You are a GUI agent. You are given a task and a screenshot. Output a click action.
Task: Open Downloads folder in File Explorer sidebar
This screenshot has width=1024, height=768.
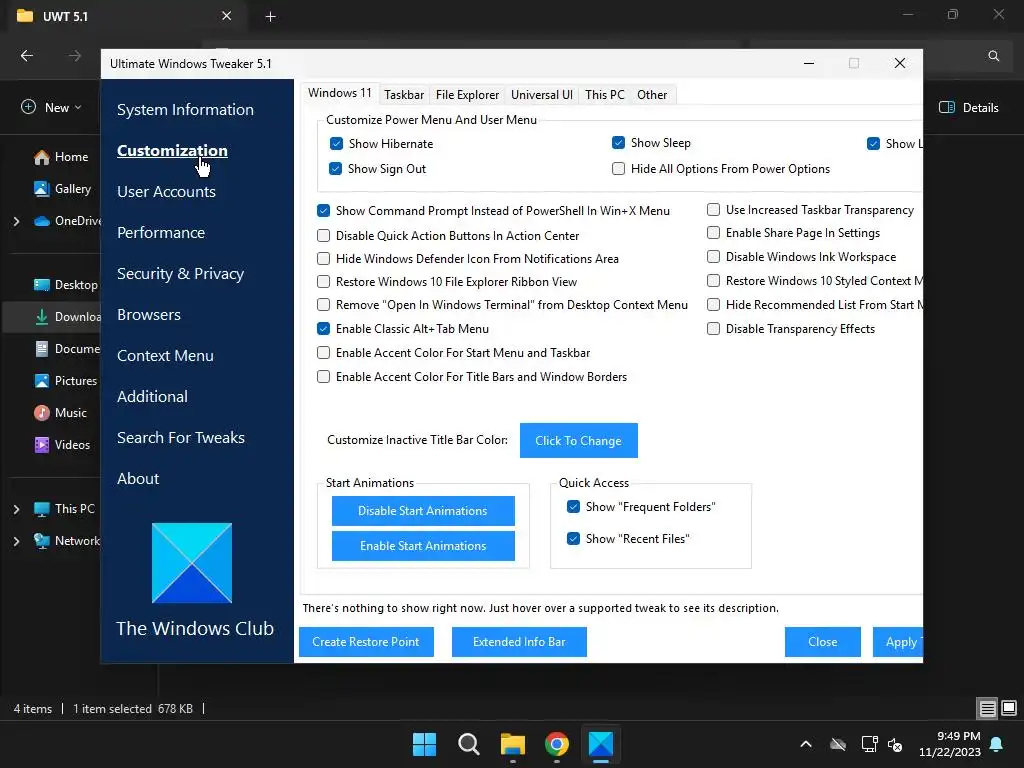click(x=67, y=317)
